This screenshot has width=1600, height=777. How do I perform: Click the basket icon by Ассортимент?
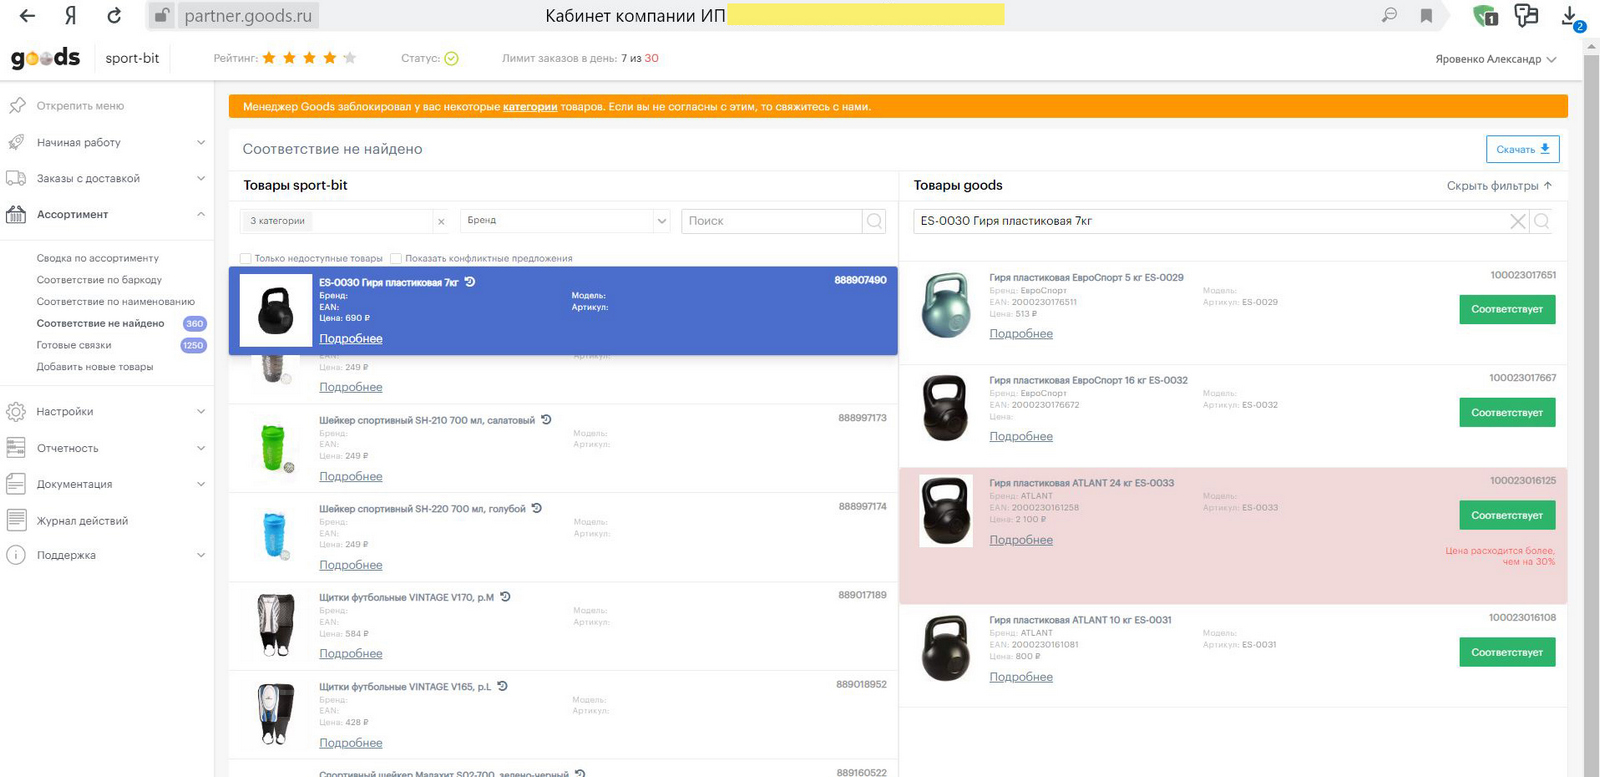tap(16, 214)
